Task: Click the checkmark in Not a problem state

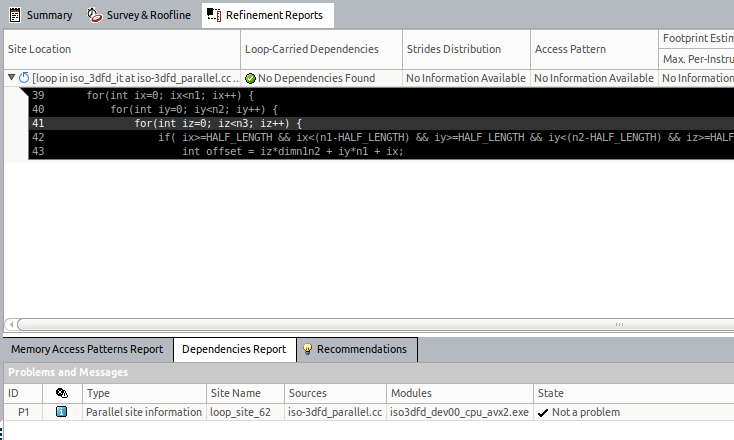Action: click(x=543, y=412)
